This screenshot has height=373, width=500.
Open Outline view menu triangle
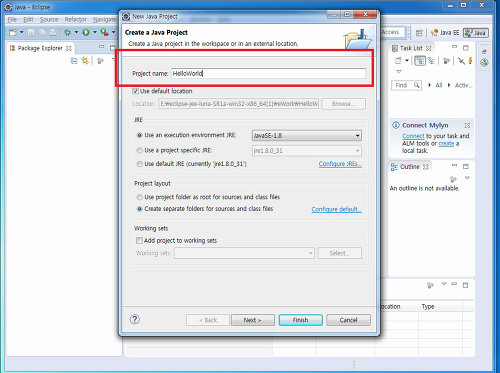click(x=467, y=178)
